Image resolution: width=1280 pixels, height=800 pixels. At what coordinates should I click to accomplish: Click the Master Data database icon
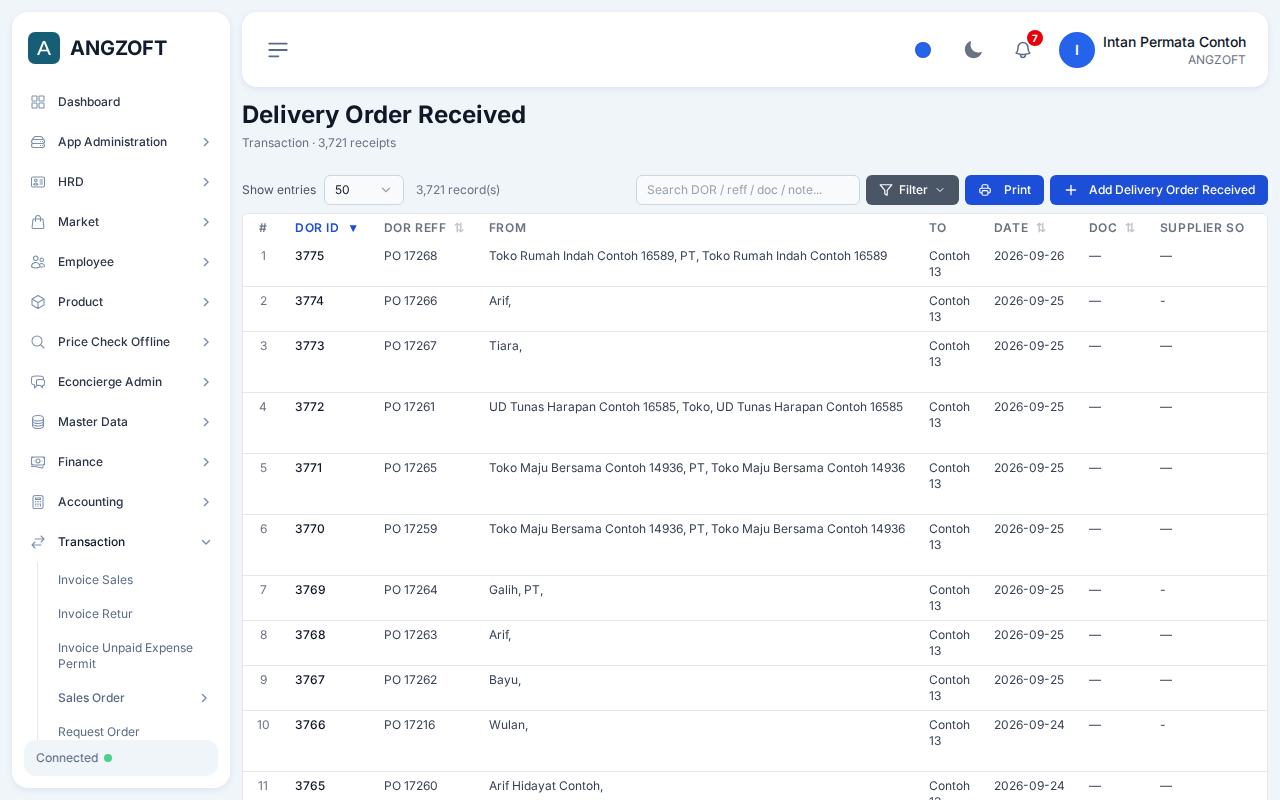coord(38,422)
